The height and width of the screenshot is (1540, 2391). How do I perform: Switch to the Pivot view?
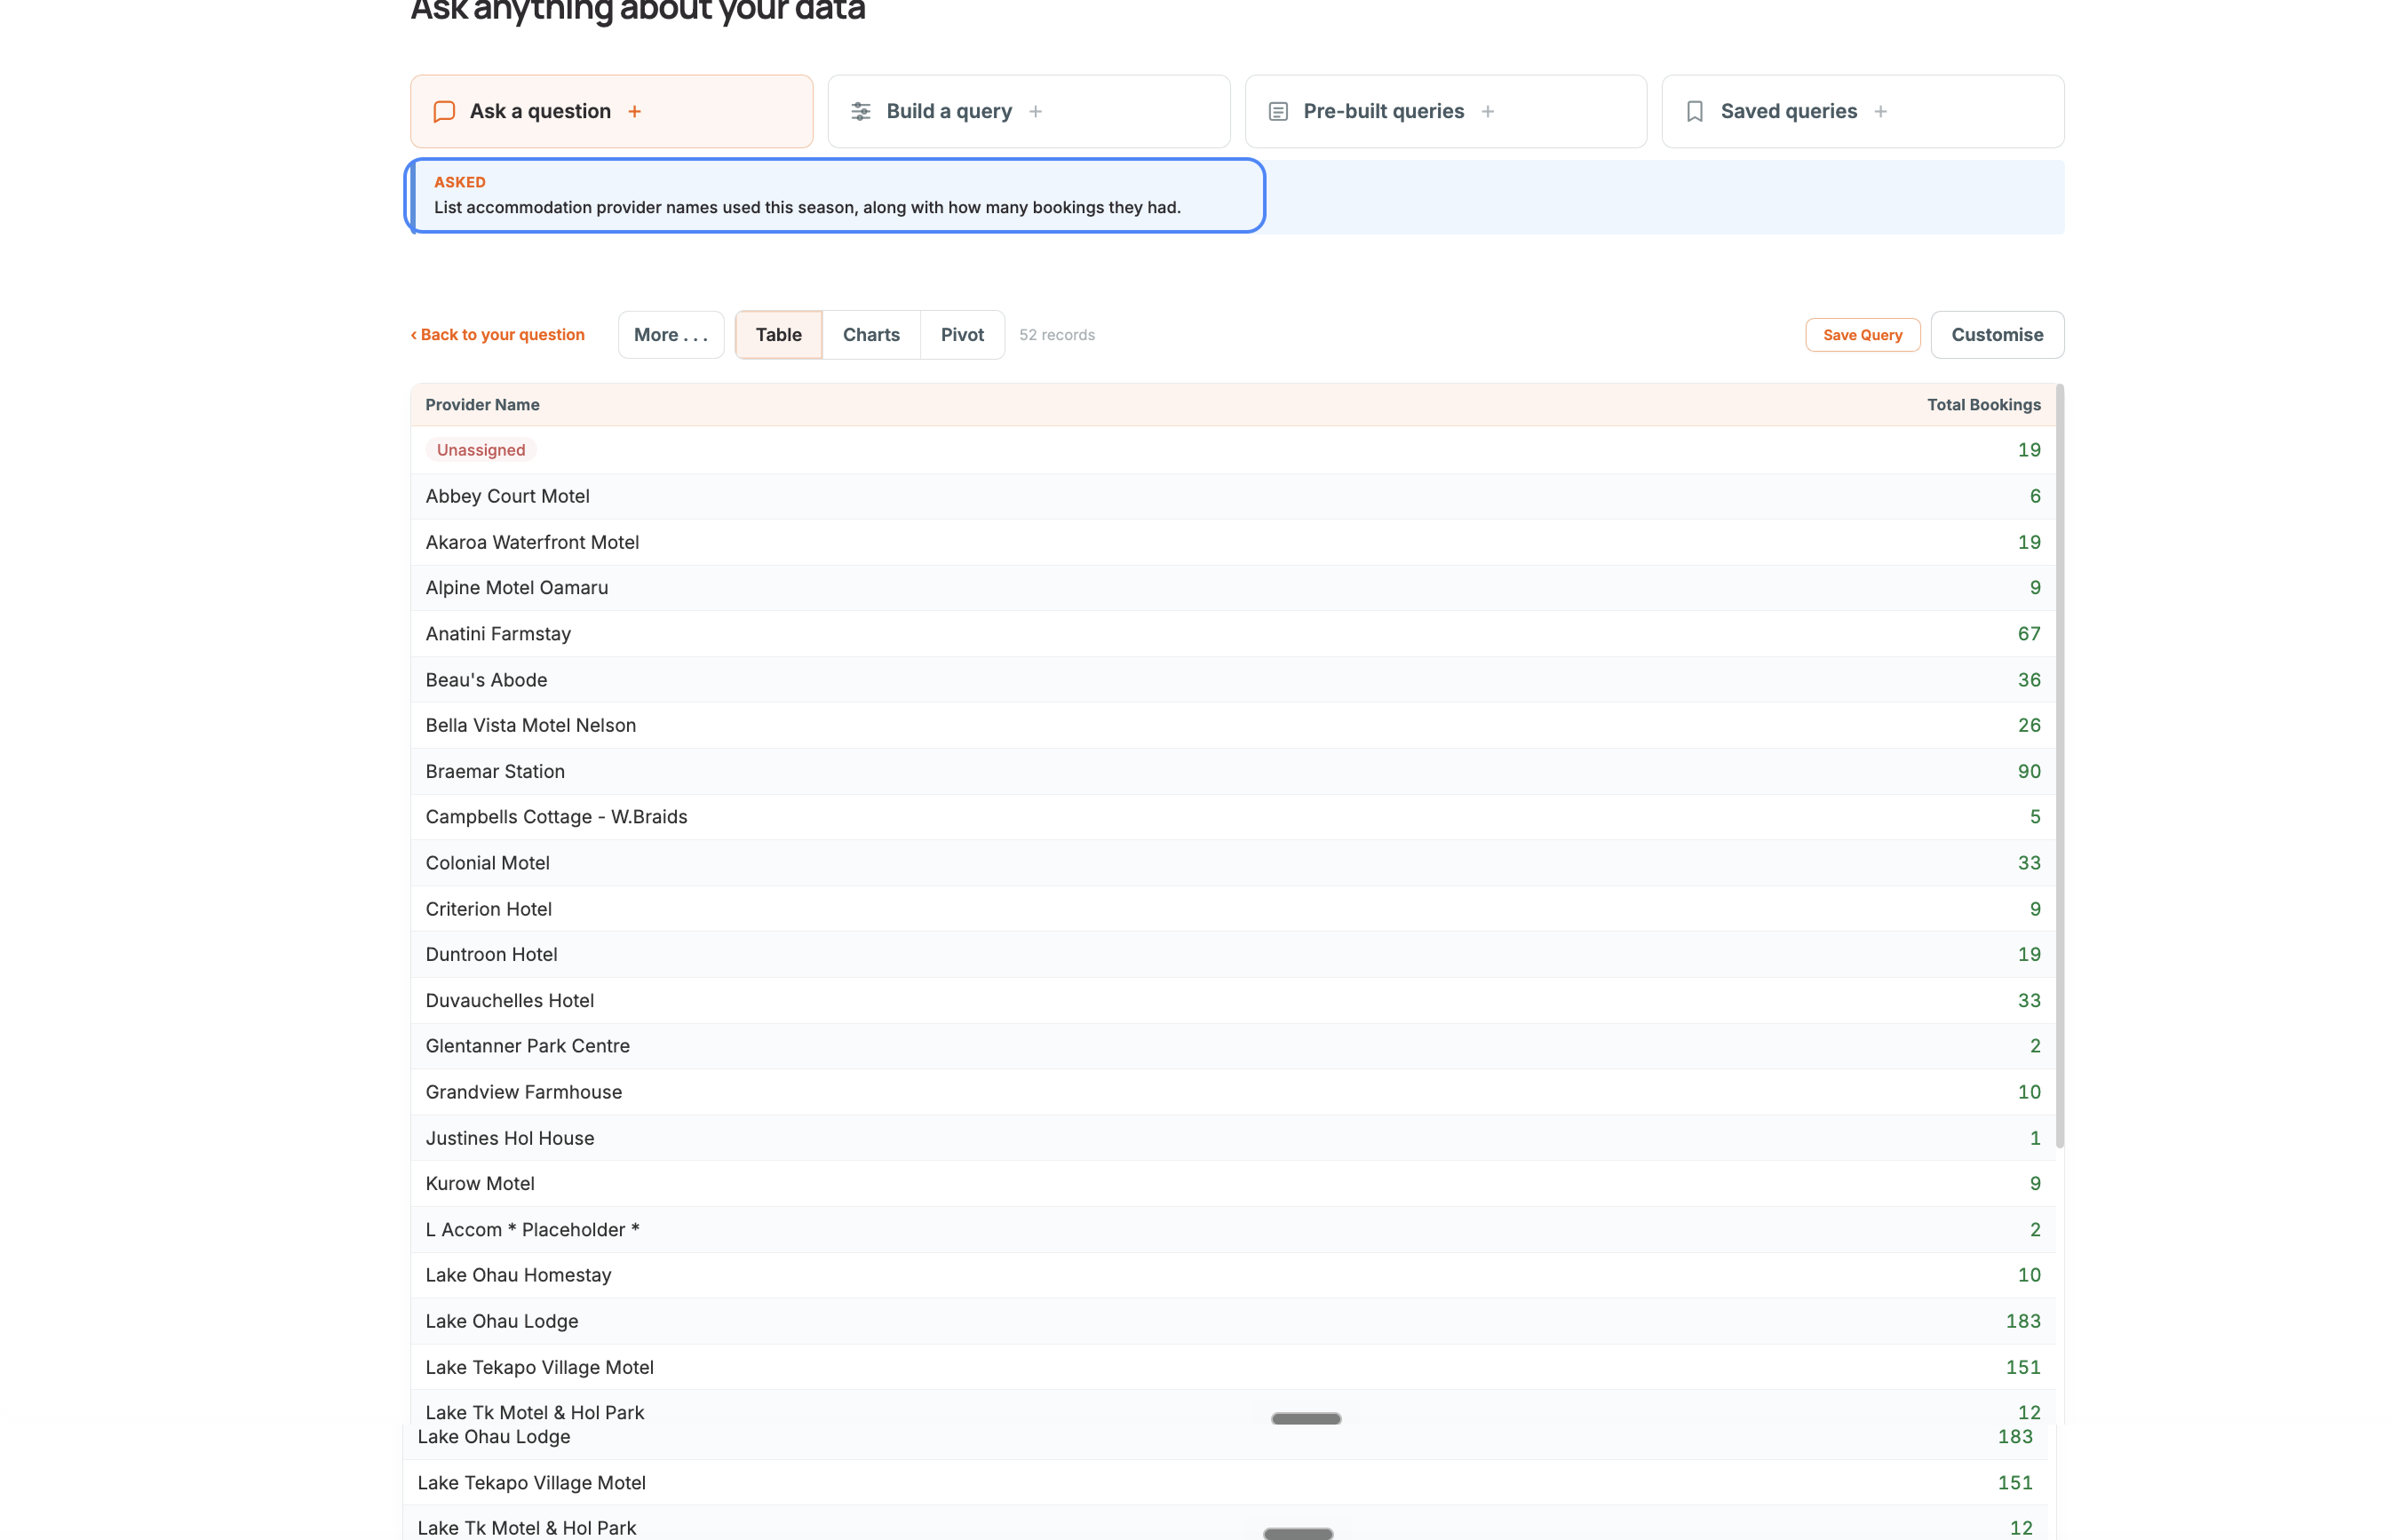coord(962,335)
